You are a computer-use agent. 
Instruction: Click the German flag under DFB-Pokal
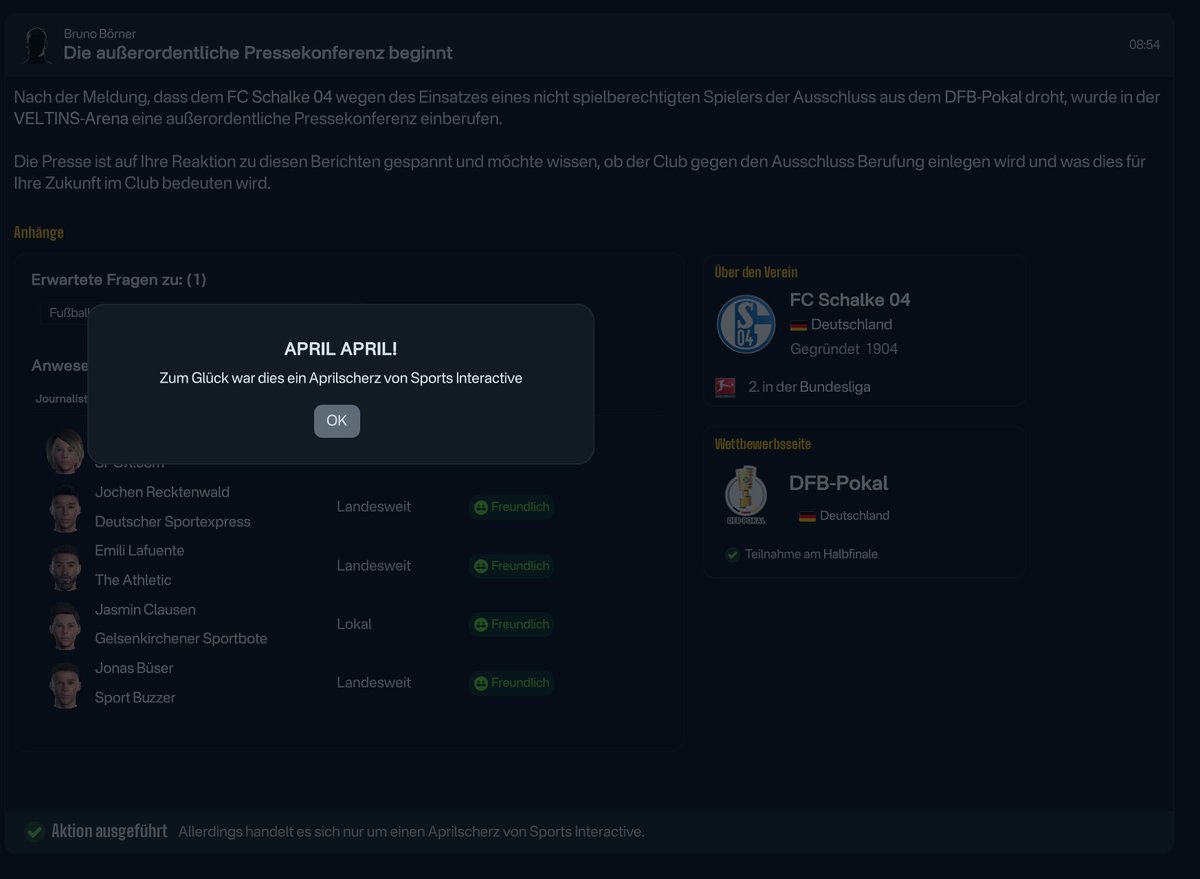[807, 516]
